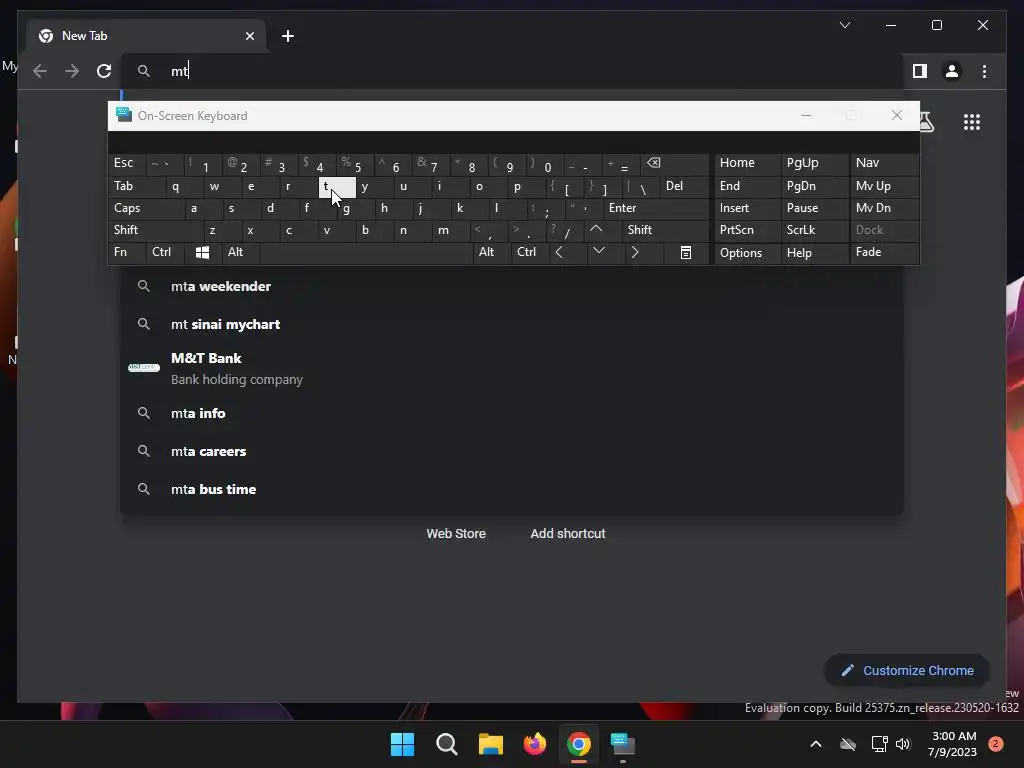Select suggestion mta careers
Screen dimensions: 1024x768
pyautogui.click(x=512, y=451)
